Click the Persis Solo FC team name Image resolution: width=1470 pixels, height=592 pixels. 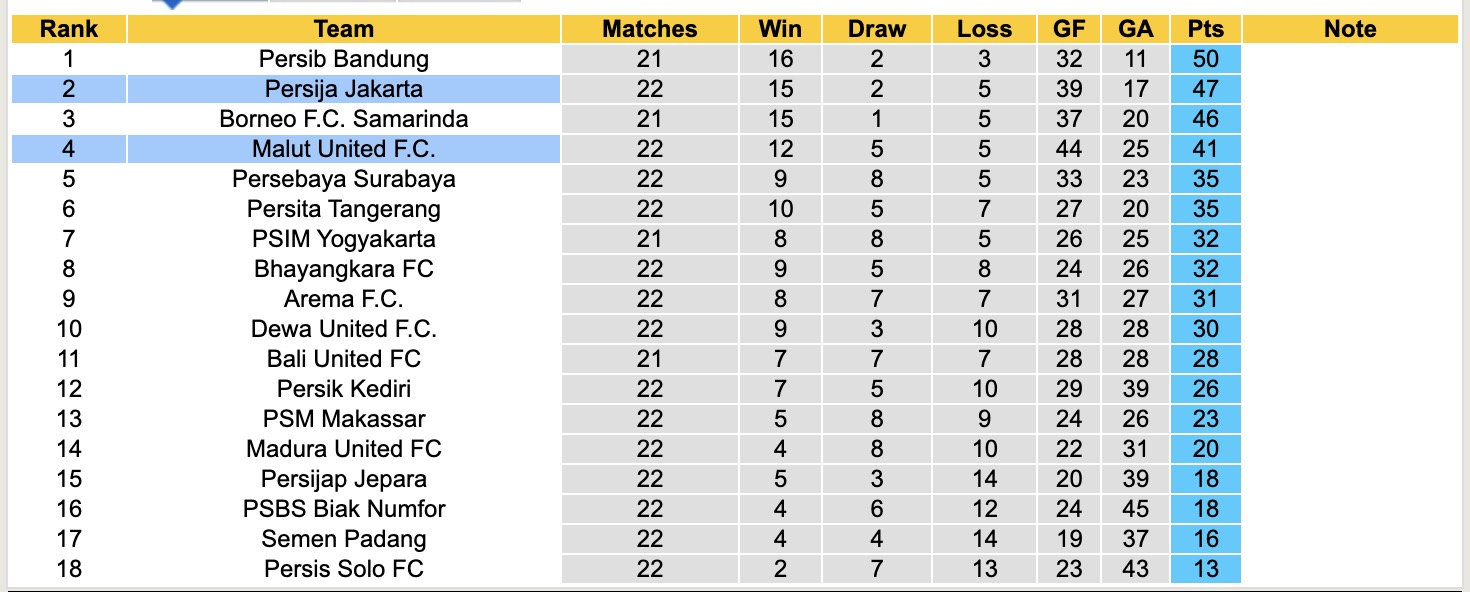(x=343, y=569)
